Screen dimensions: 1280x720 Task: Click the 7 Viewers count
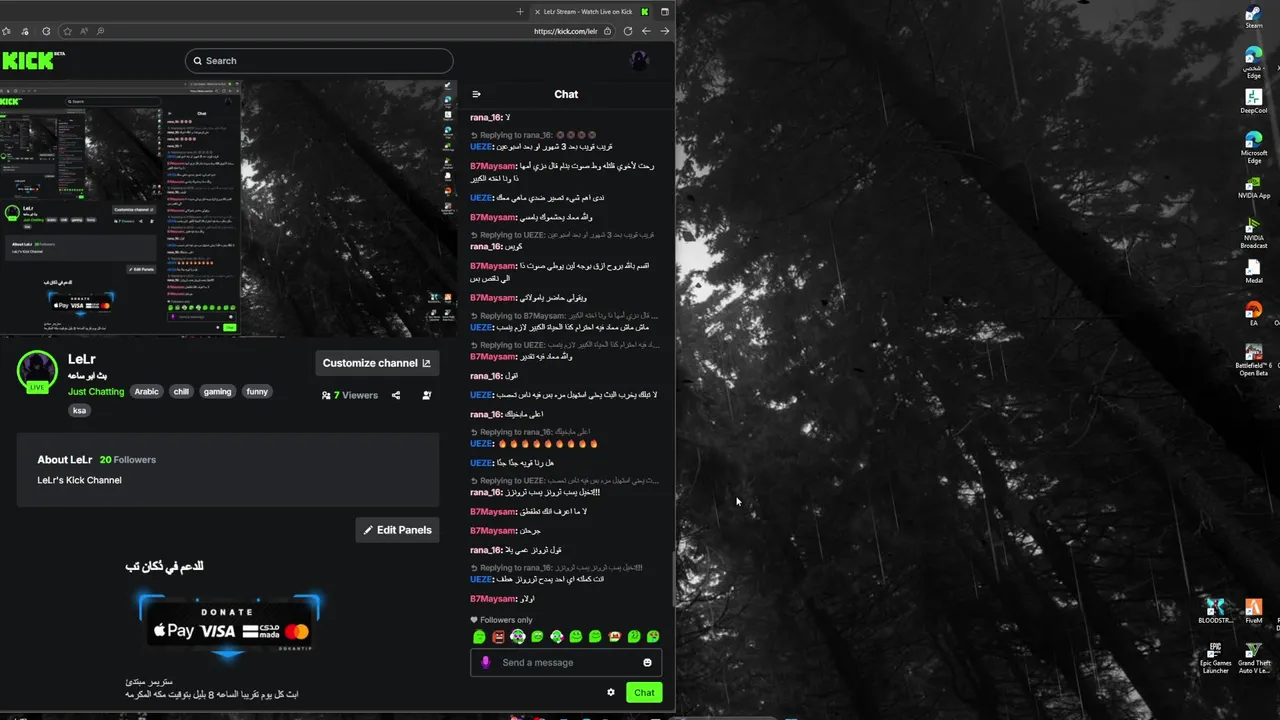click(350, 395)
